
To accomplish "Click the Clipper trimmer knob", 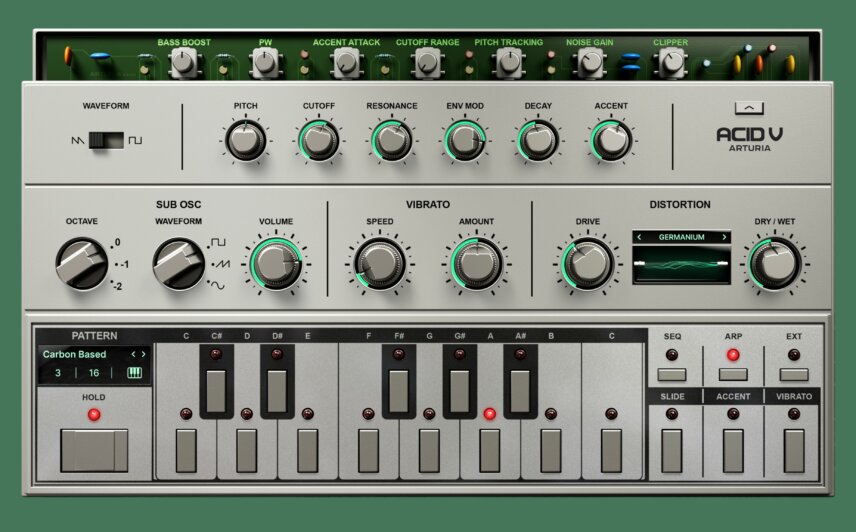I will [671, 63].
